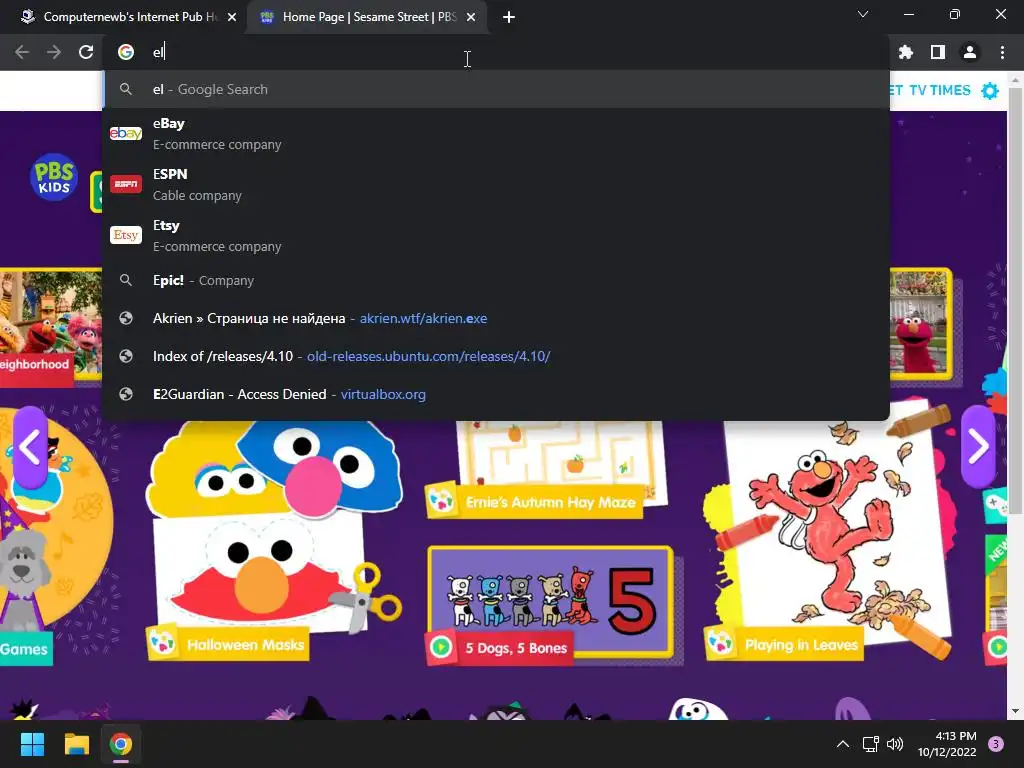
Task: Open the network tray icon
Action: pos(870,744)
